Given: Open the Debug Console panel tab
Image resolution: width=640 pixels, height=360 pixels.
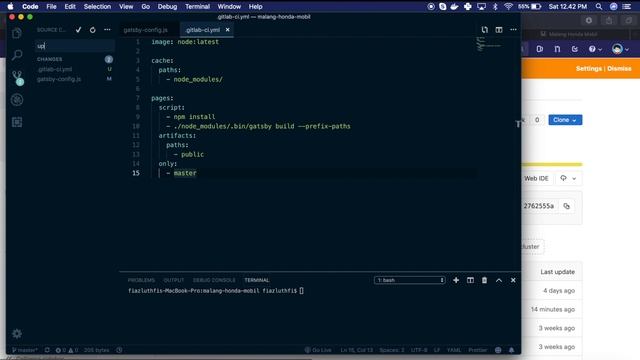Looking at the screenshot, I should tap(214, 280).
